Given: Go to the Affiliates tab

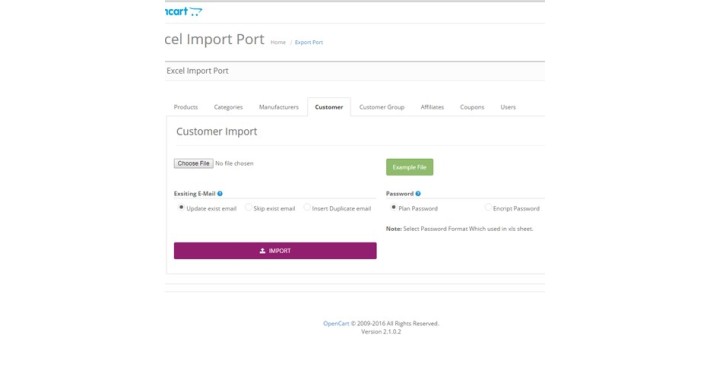Looking at the screenshot, I should pyautogui.click(x=432, y=107).
